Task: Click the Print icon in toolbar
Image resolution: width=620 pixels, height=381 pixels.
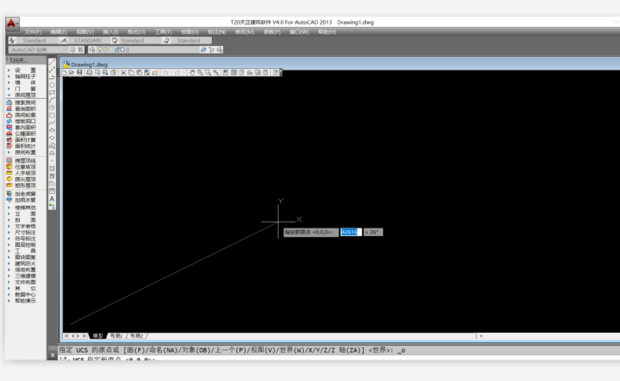Action: pyautogui.click(x=90, y=72)
